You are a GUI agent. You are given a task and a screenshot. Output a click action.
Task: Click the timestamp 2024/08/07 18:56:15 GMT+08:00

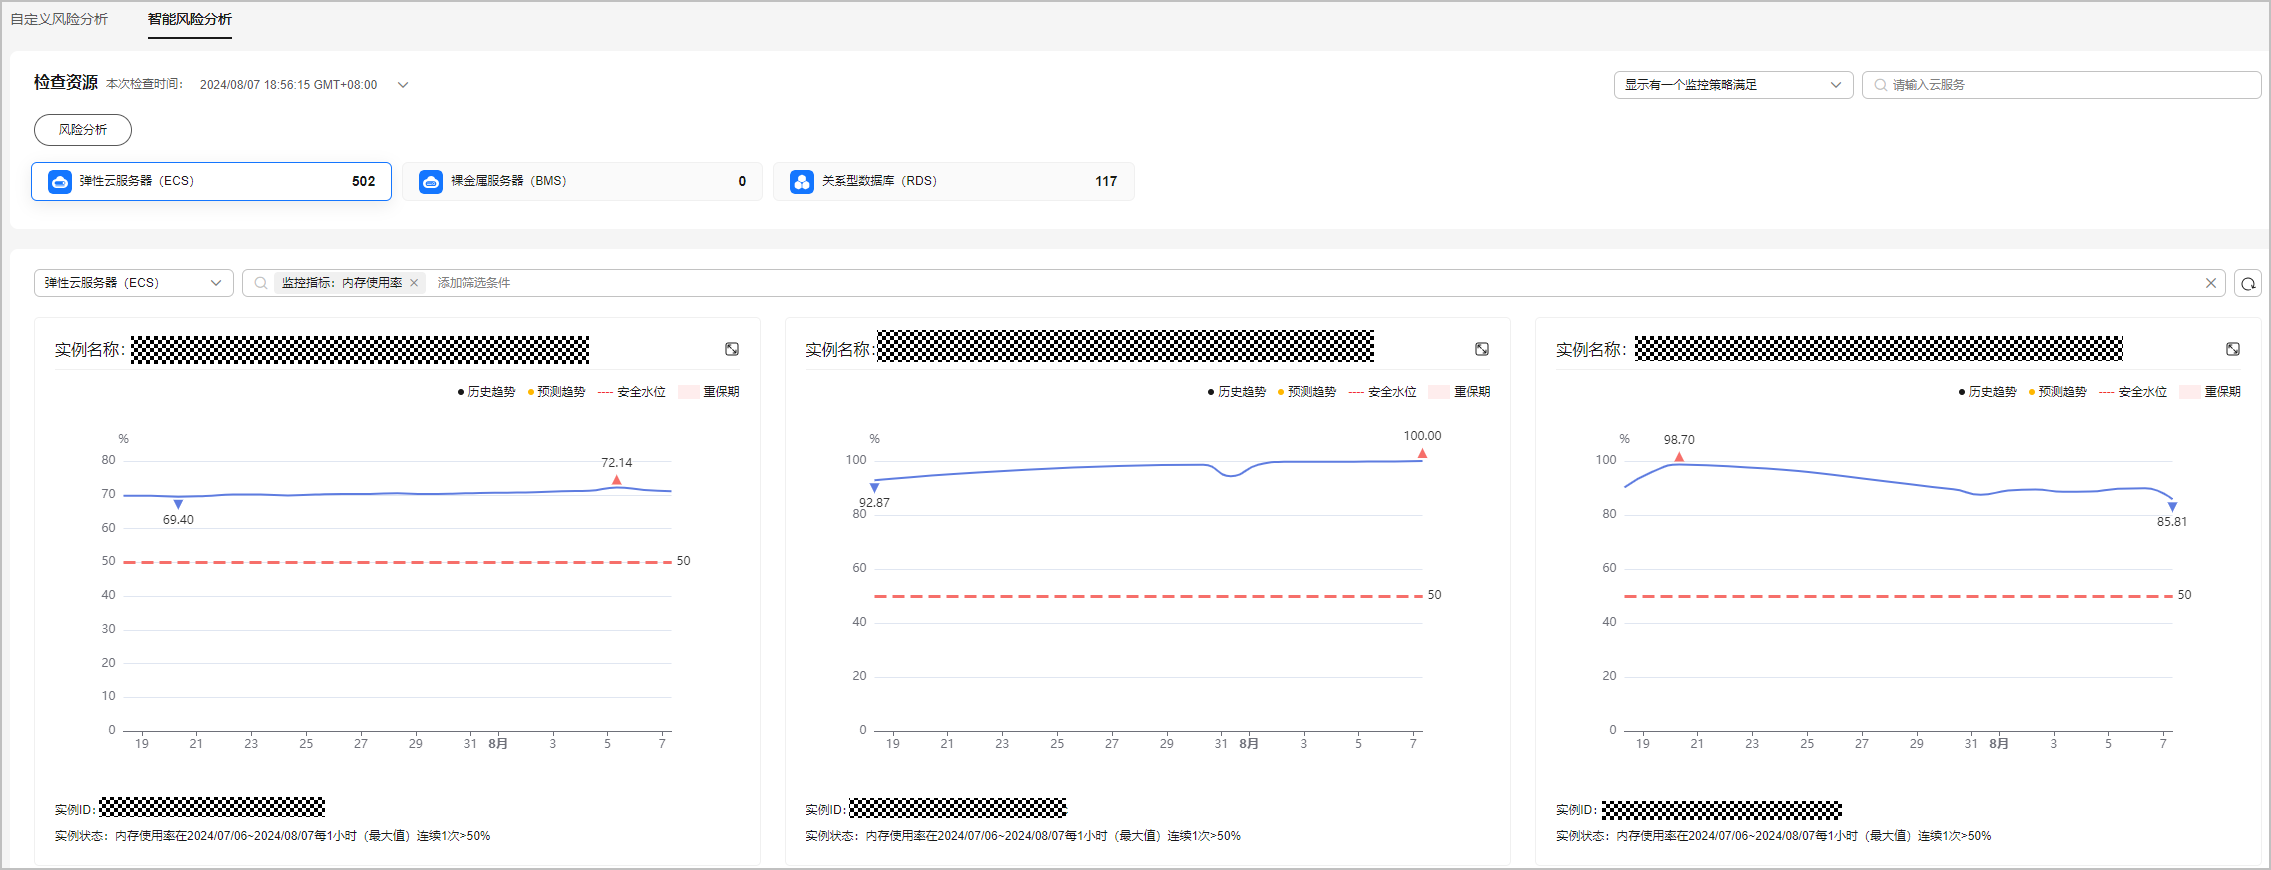point(288,85)
